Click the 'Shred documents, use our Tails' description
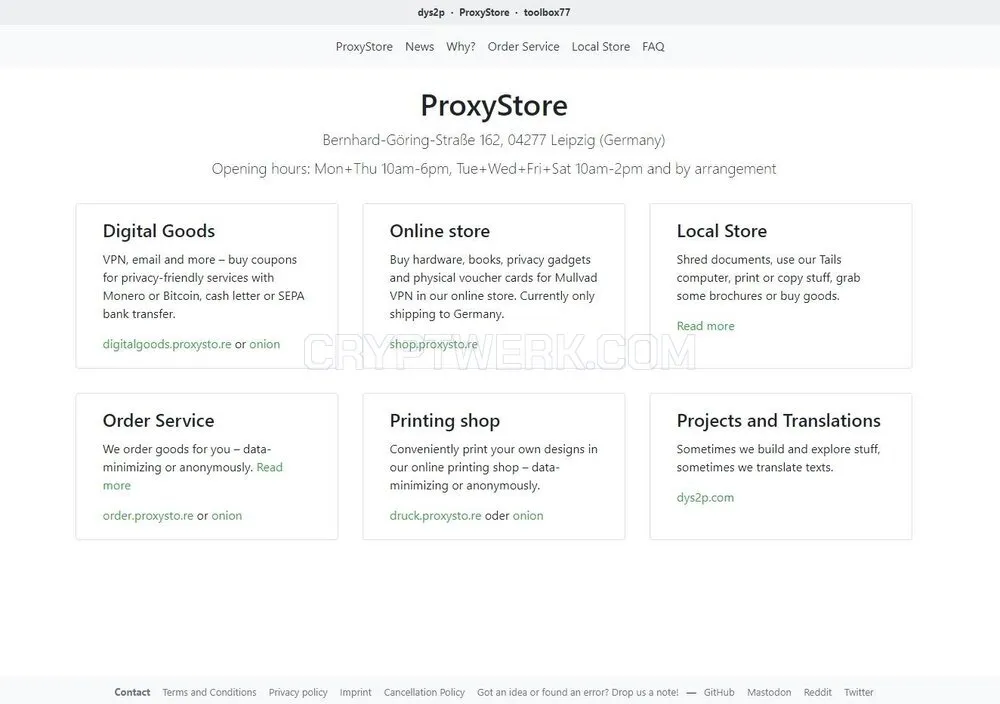Viewport: 1000px width, 704px height. point(768,278)
